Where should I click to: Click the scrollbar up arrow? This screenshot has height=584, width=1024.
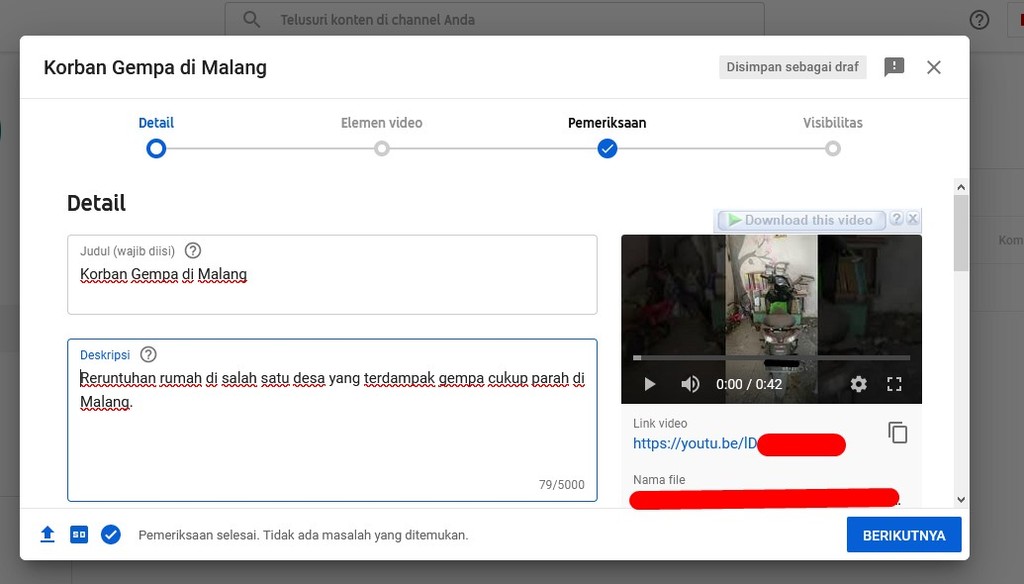pyautogui.click(x=961, y=187)
